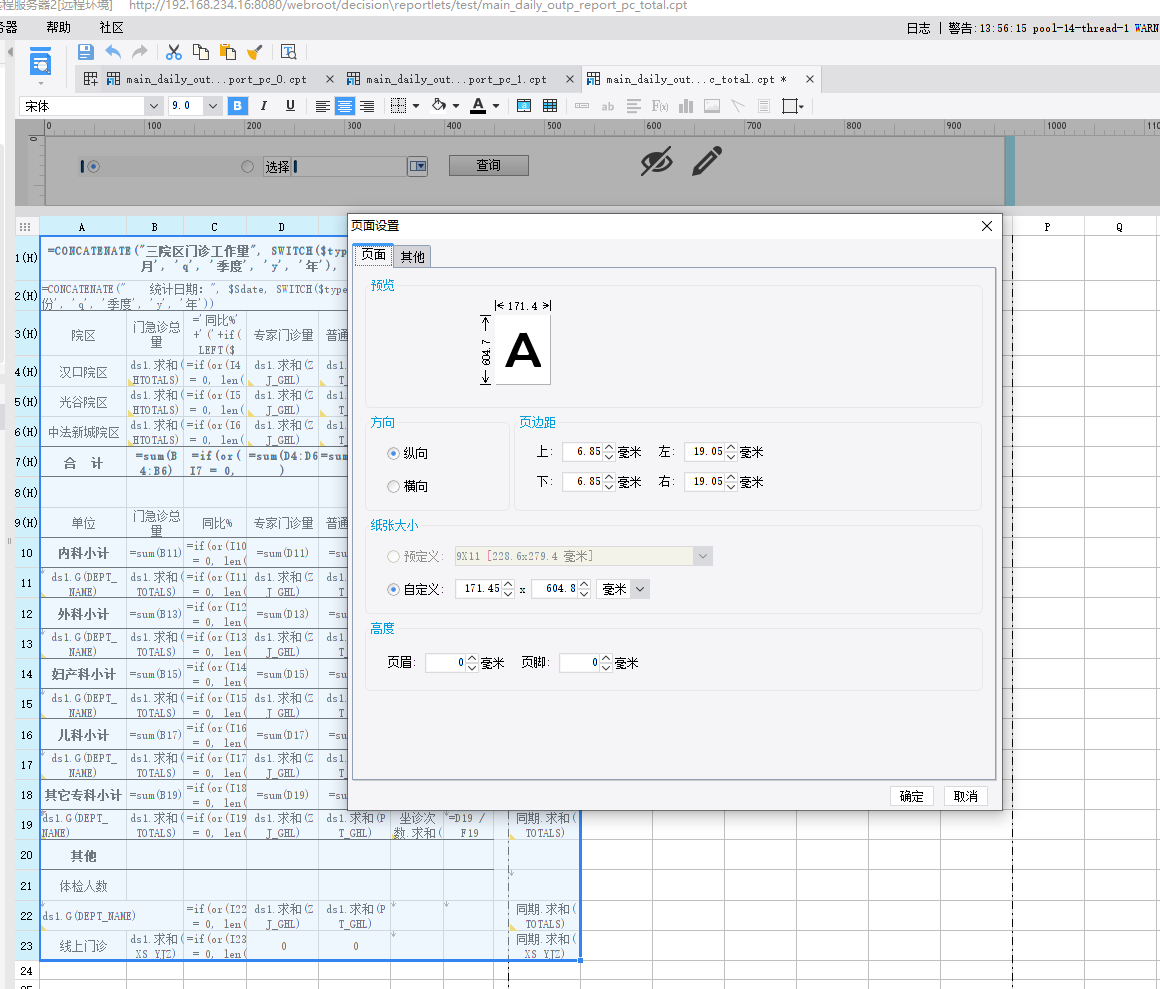This screenshot has width=1160, height=989.
Task: Select 纵向 portrait orientation
Action: (x=393, y=453)
